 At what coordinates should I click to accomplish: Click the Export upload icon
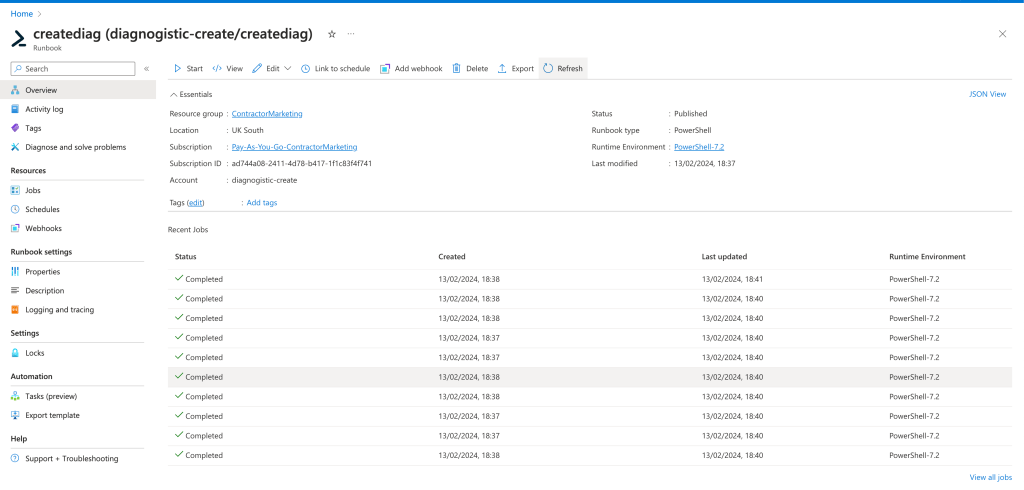tap(502, 69)
